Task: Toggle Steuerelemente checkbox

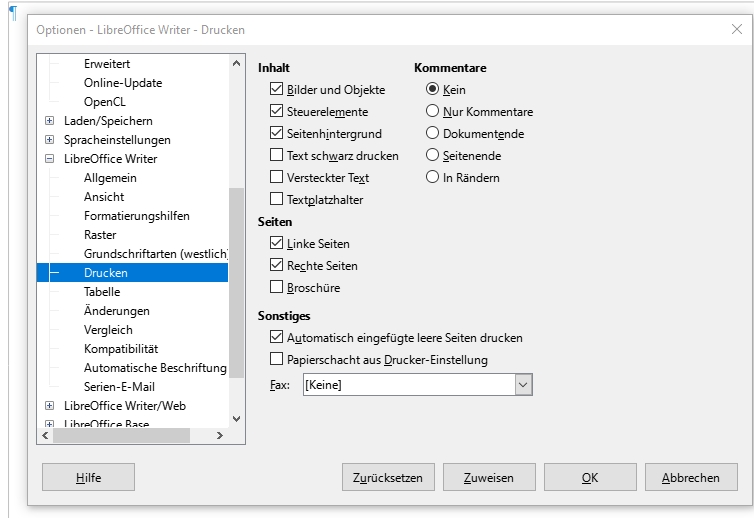Action: pos(276,111)
